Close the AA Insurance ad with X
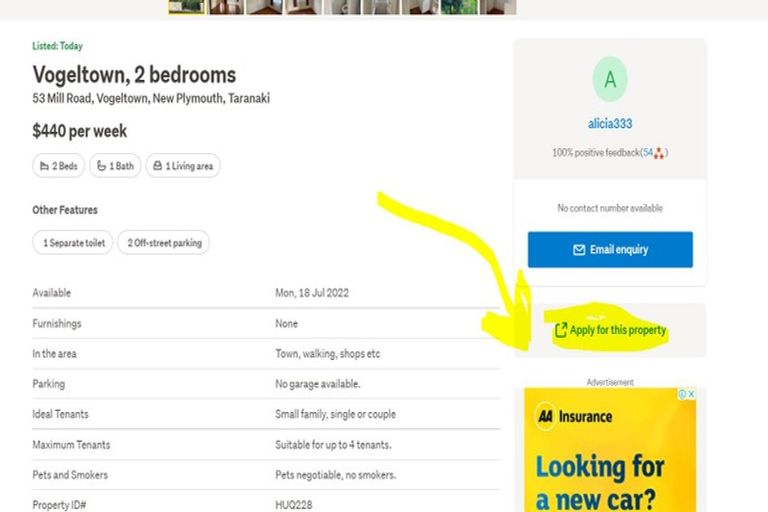Screen dimensions: 768x512 click(690, 394)
